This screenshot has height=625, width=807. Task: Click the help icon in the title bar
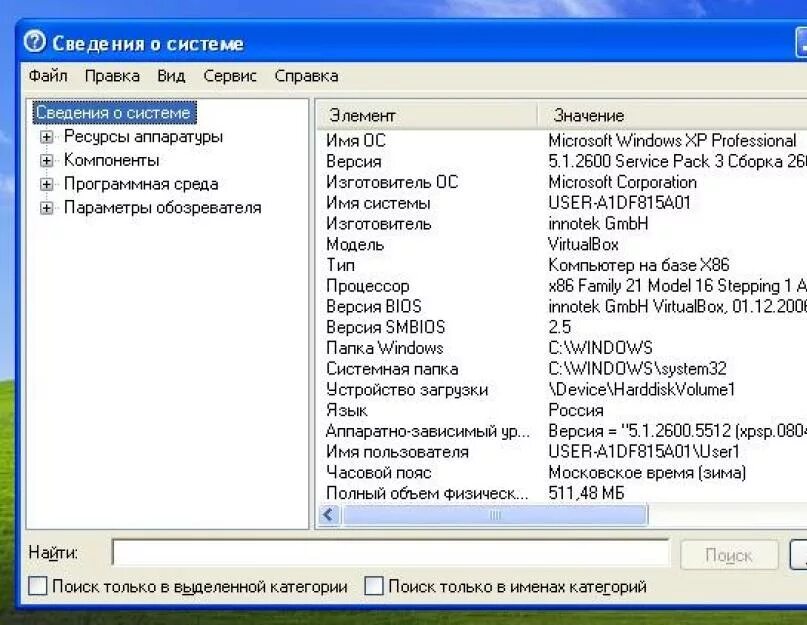[35, 42]
